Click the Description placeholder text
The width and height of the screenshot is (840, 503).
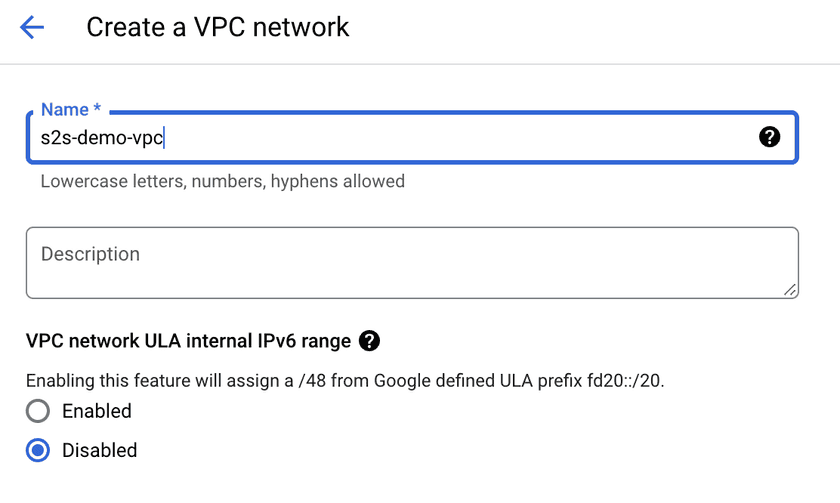pos(90,254)
